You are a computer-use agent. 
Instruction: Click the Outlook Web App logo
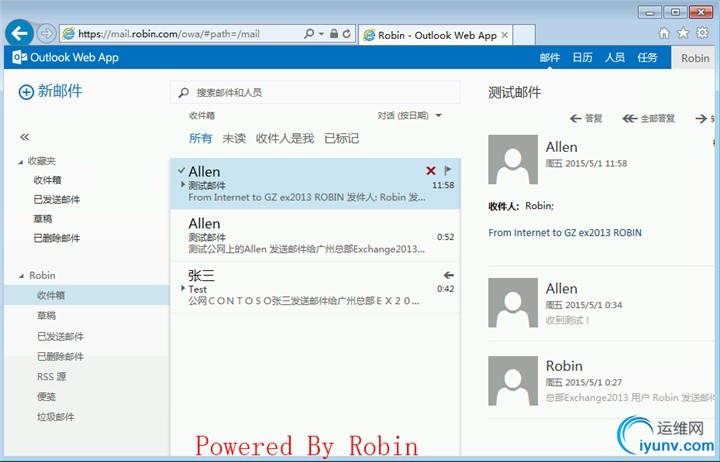tap(66, 57)
